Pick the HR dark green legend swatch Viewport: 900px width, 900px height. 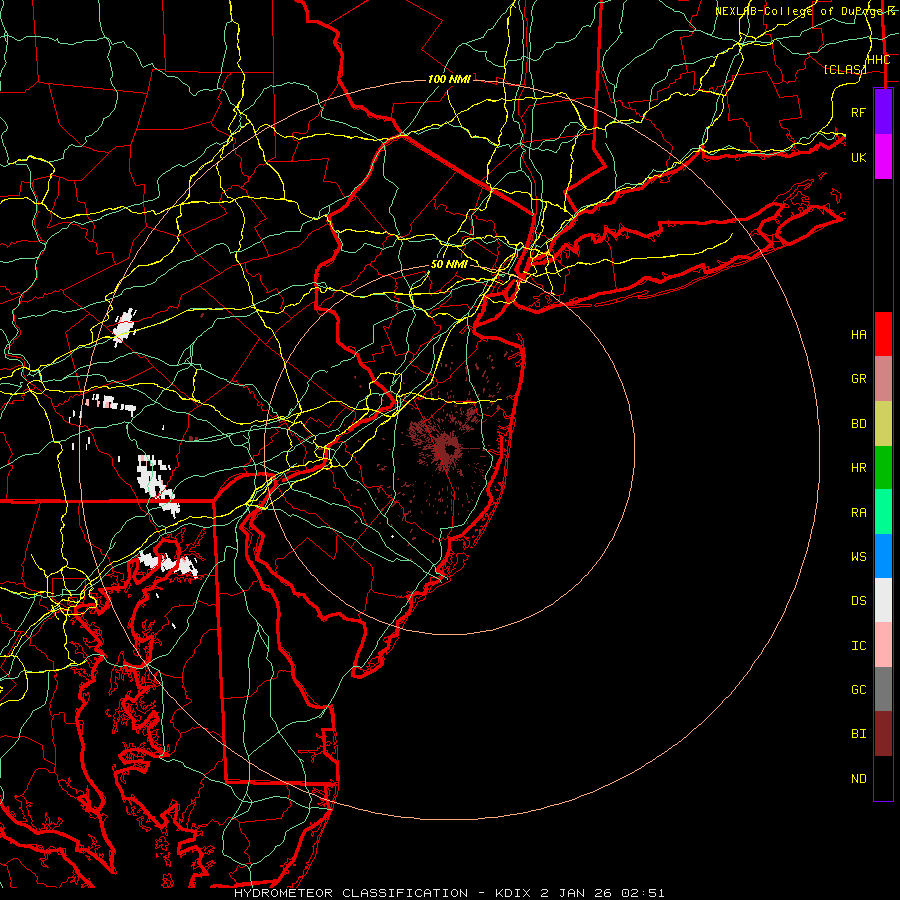(x=883, y=468)
